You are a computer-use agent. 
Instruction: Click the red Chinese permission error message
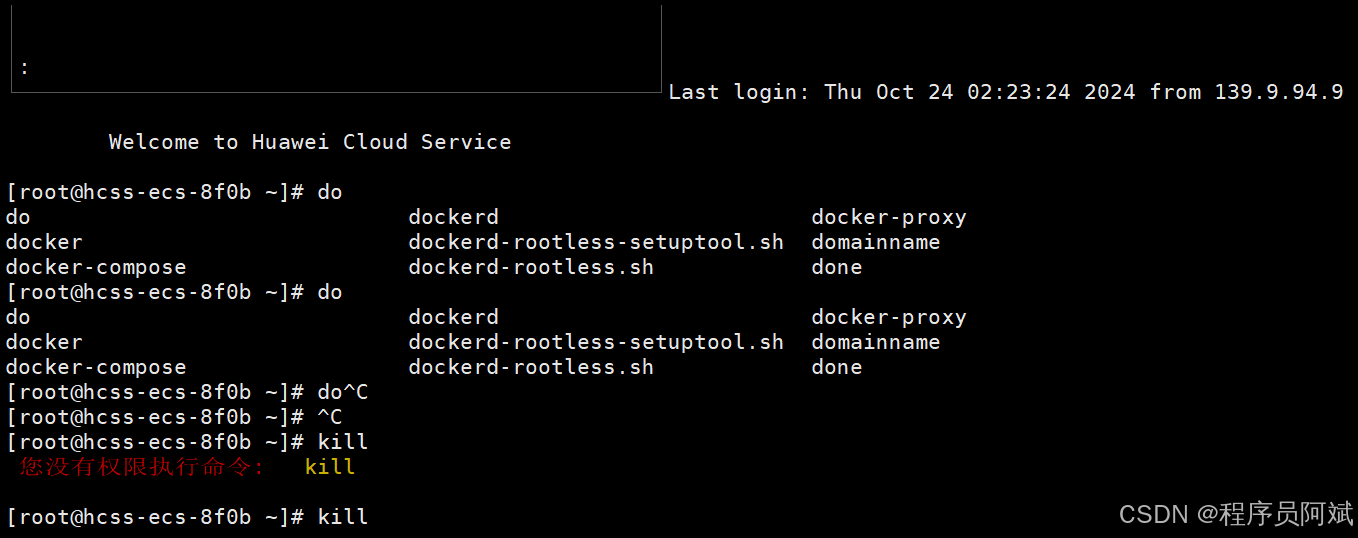142,467
